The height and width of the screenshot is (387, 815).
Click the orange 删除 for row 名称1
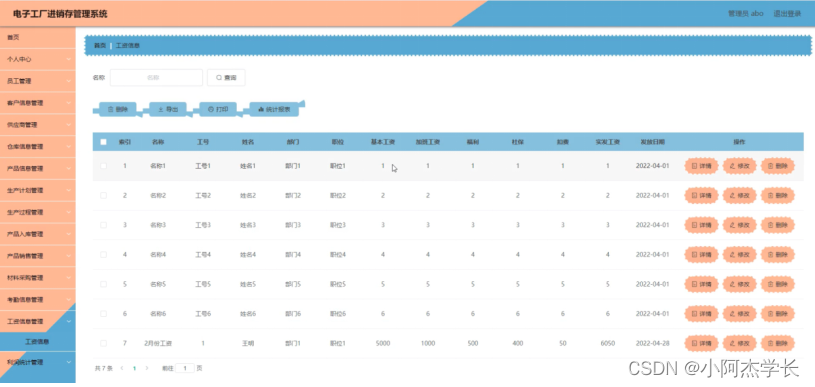coord(778,166)
